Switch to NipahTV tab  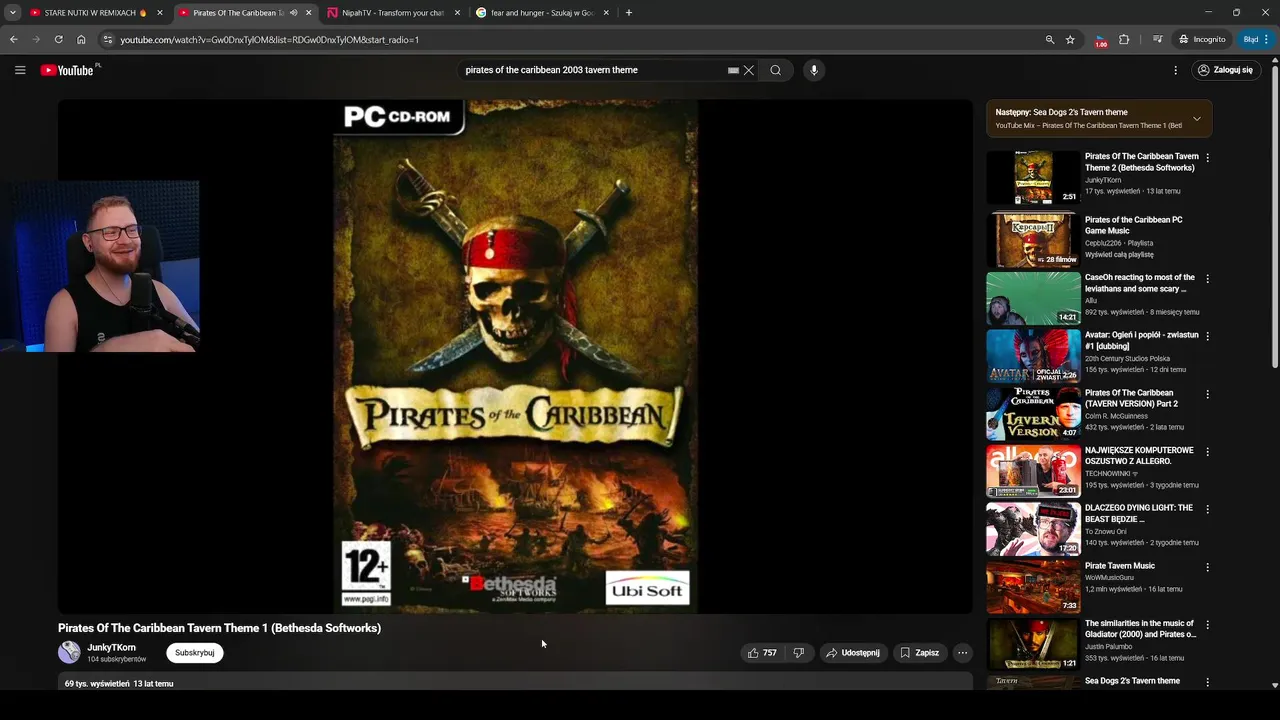392,13
